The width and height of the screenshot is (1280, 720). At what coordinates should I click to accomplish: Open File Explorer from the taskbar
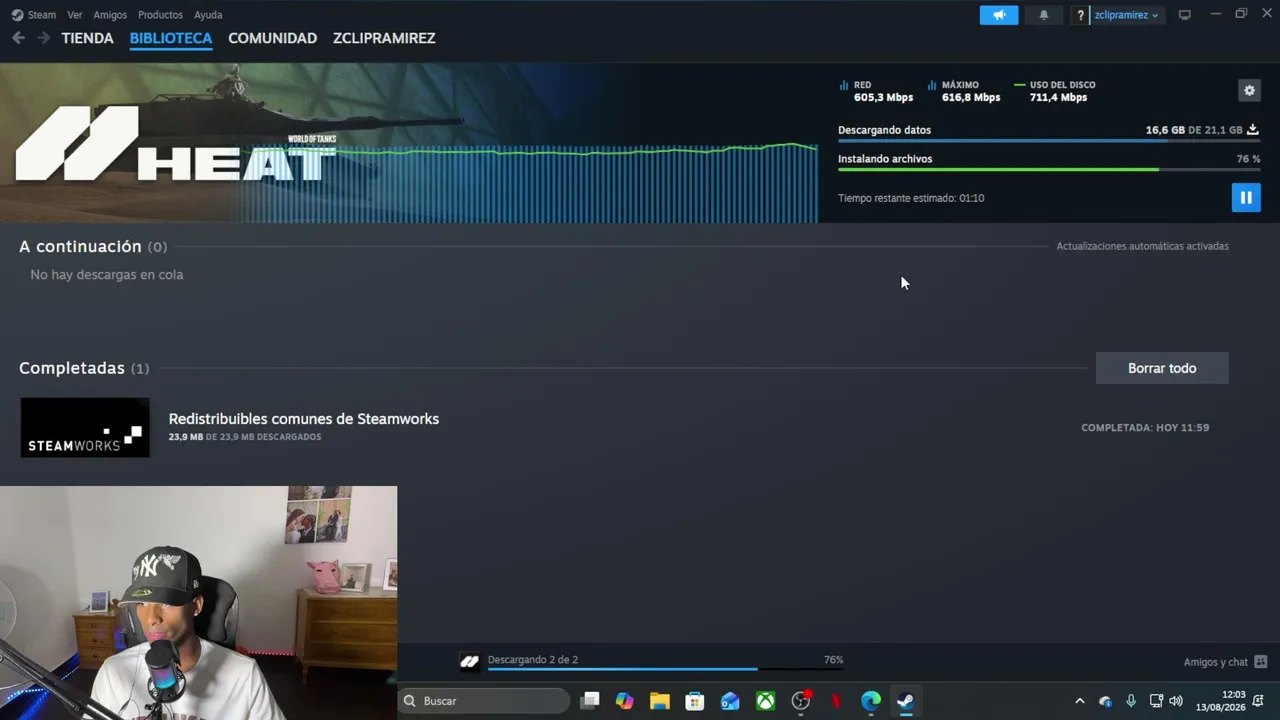coord(660,701)
